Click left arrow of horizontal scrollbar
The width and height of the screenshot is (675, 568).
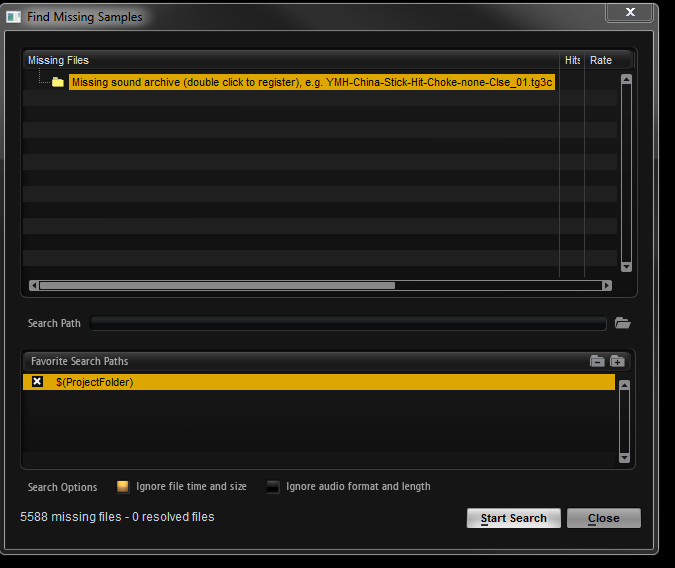tap(34, 286)
